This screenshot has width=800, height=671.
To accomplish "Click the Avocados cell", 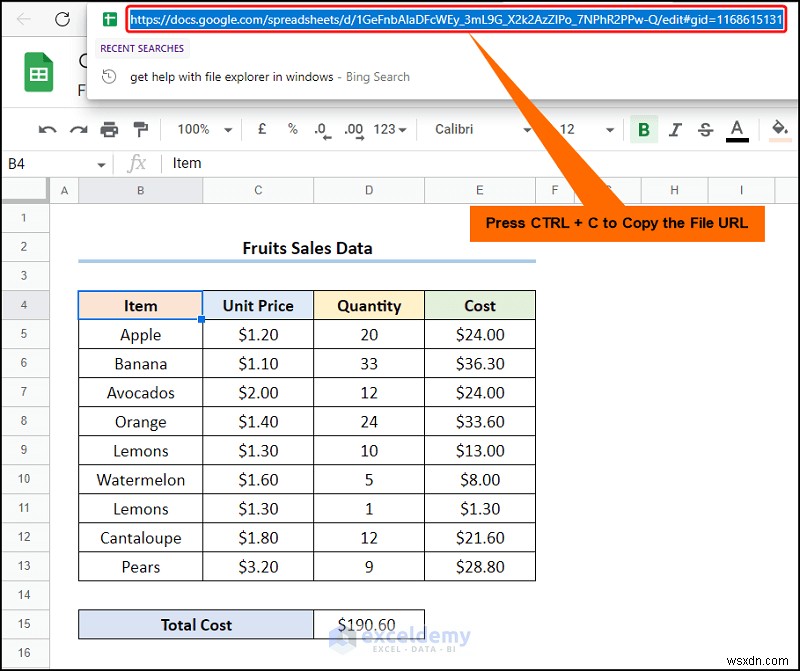I will 140,393.
